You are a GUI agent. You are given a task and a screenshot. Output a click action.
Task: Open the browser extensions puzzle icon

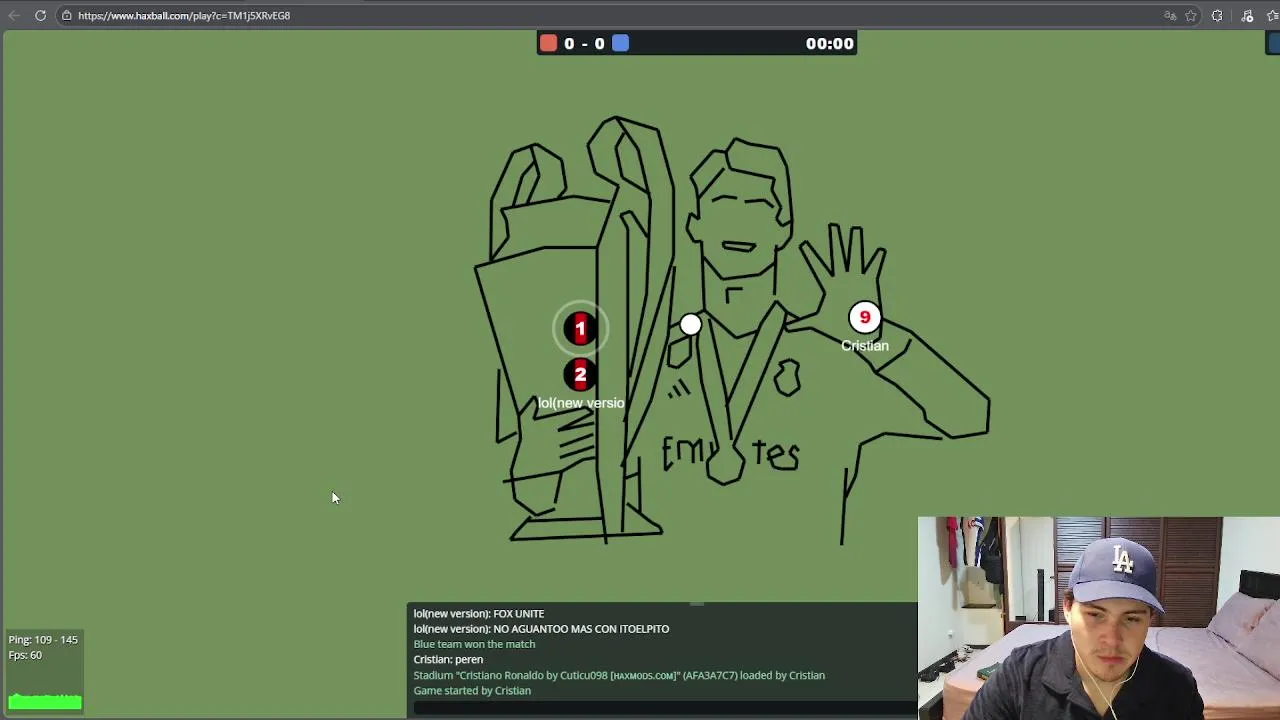pos(1217,16)
